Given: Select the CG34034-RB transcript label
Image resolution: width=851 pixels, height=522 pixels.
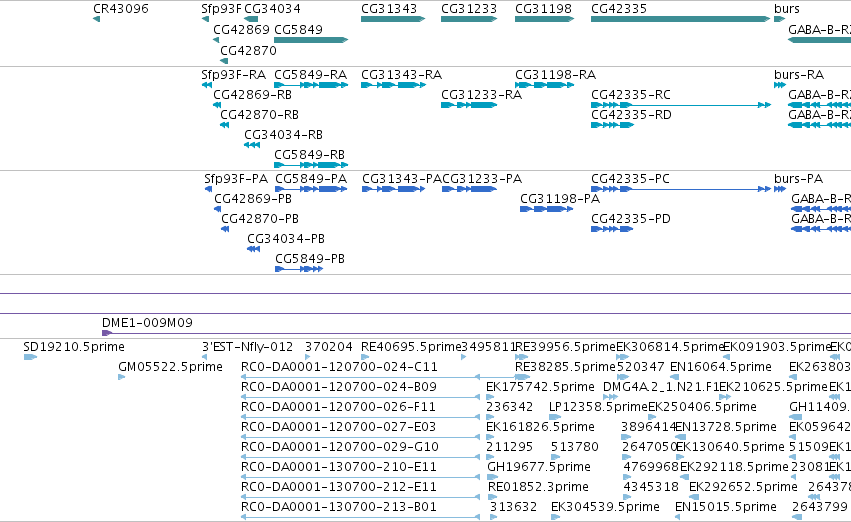Looking at the screenshot, I should 283,134.
